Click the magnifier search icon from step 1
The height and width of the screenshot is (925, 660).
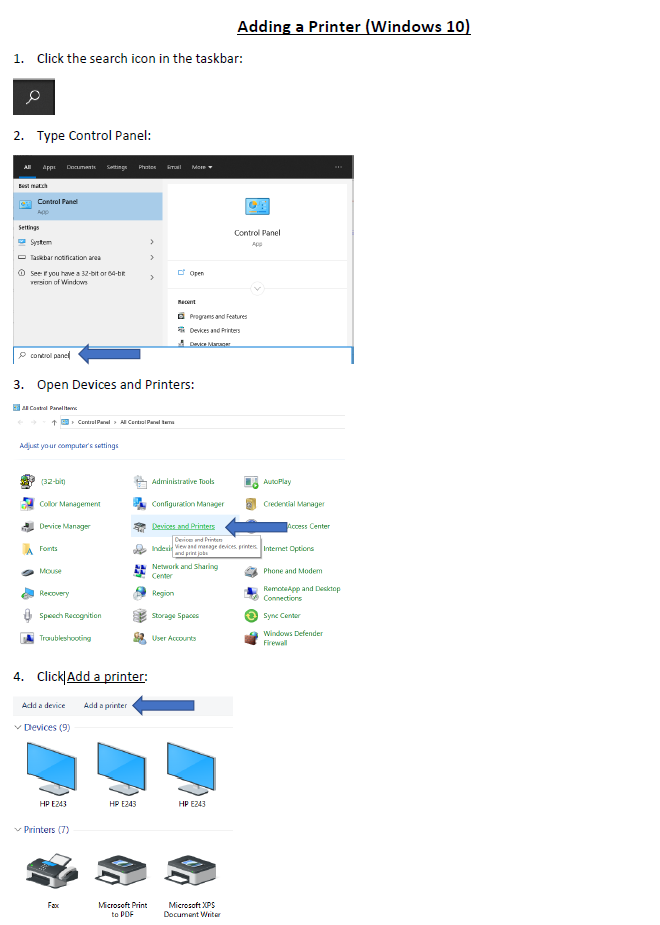[x=34, y=96]
